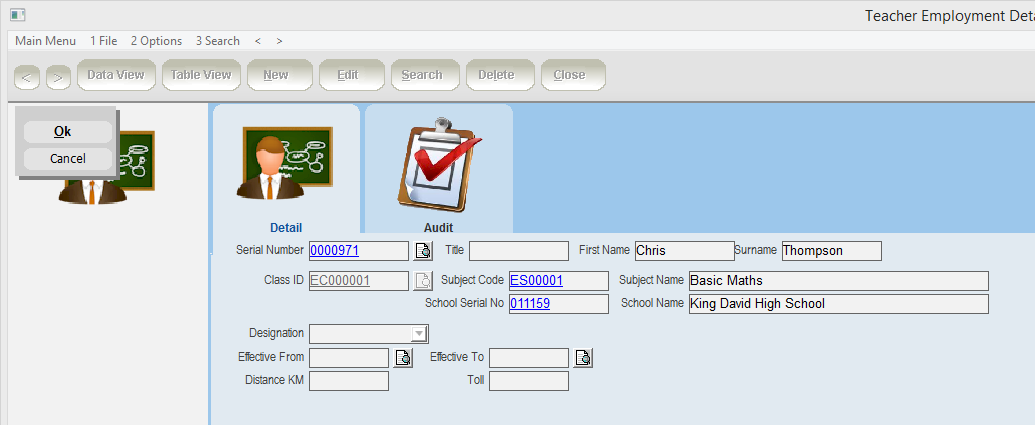Open the 2 Options menu
This screenshot has height=425, width=1035.
[156, 41]
